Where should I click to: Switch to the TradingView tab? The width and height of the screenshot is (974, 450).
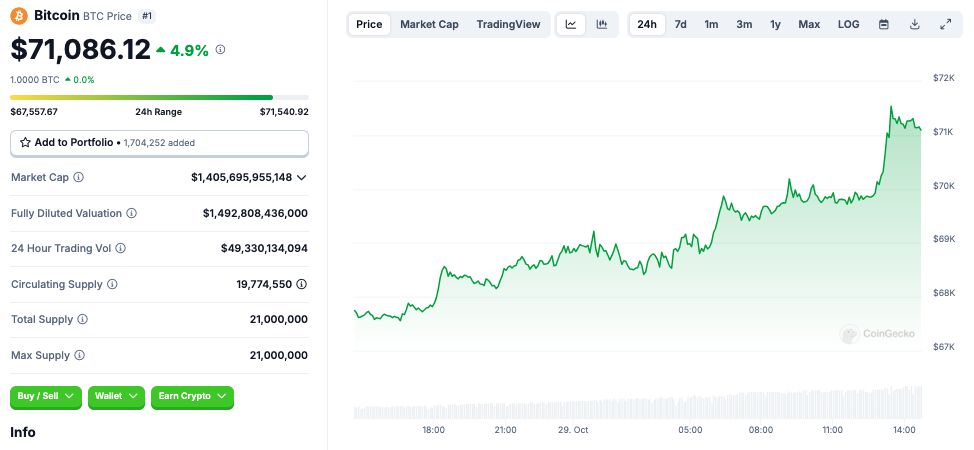tap(508, 24)
